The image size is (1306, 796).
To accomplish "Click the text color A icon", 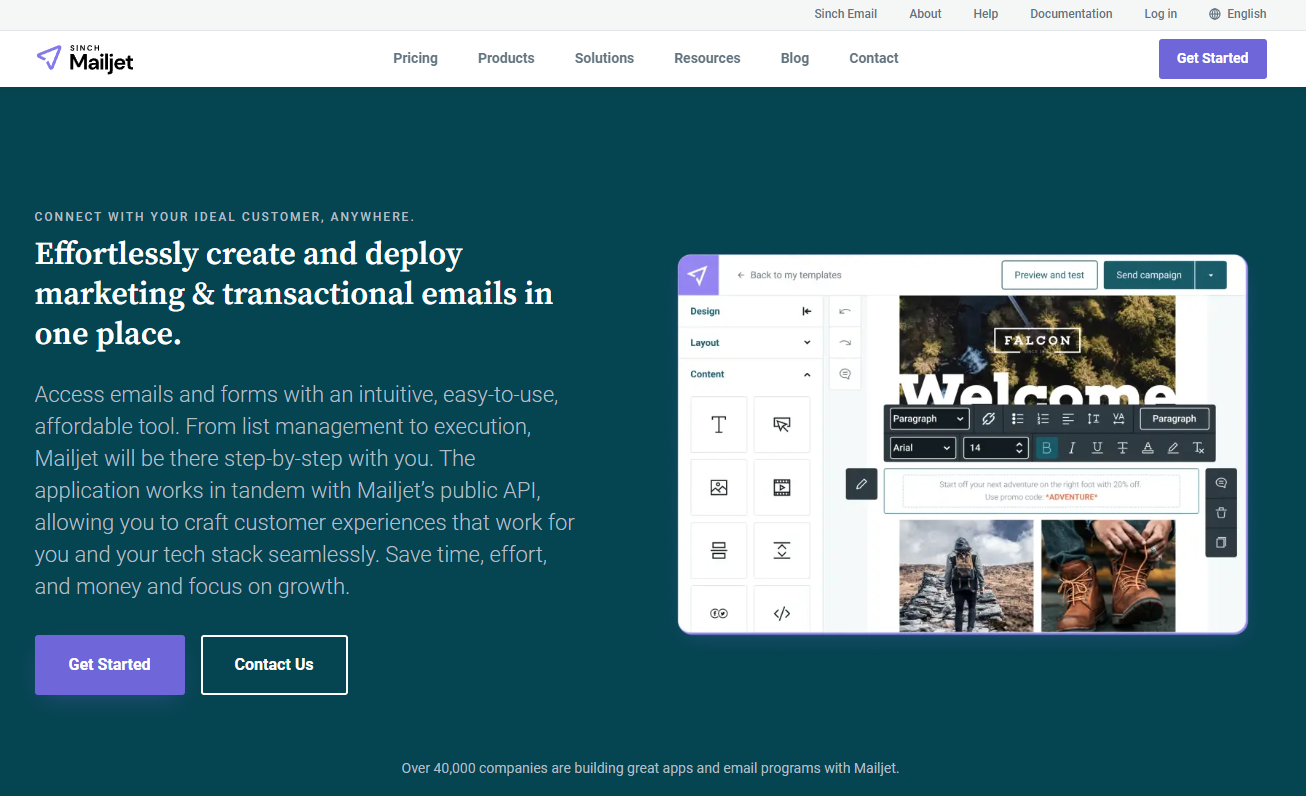I will 1148,448.
